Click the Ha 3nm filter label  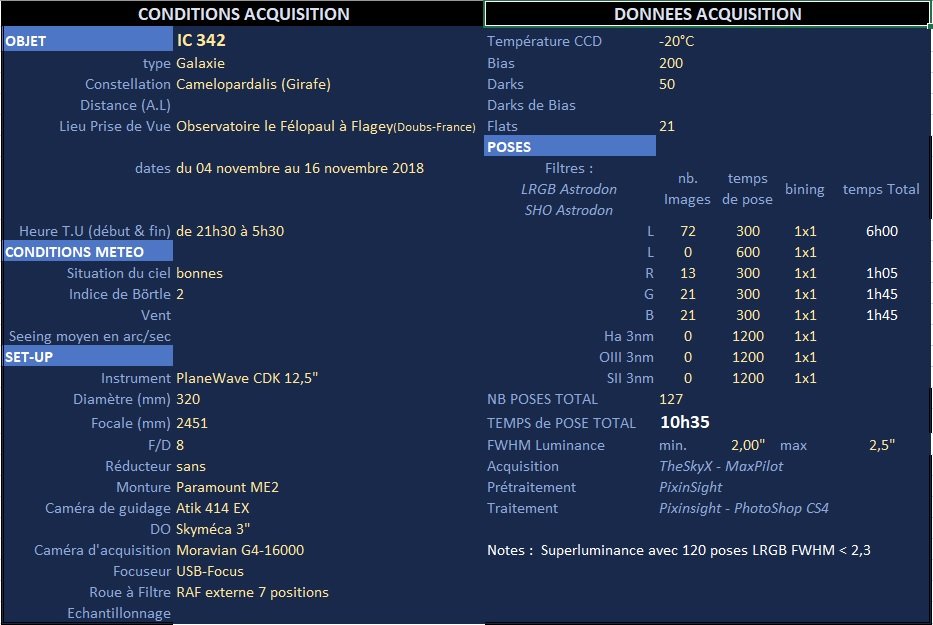pos(629,336)
